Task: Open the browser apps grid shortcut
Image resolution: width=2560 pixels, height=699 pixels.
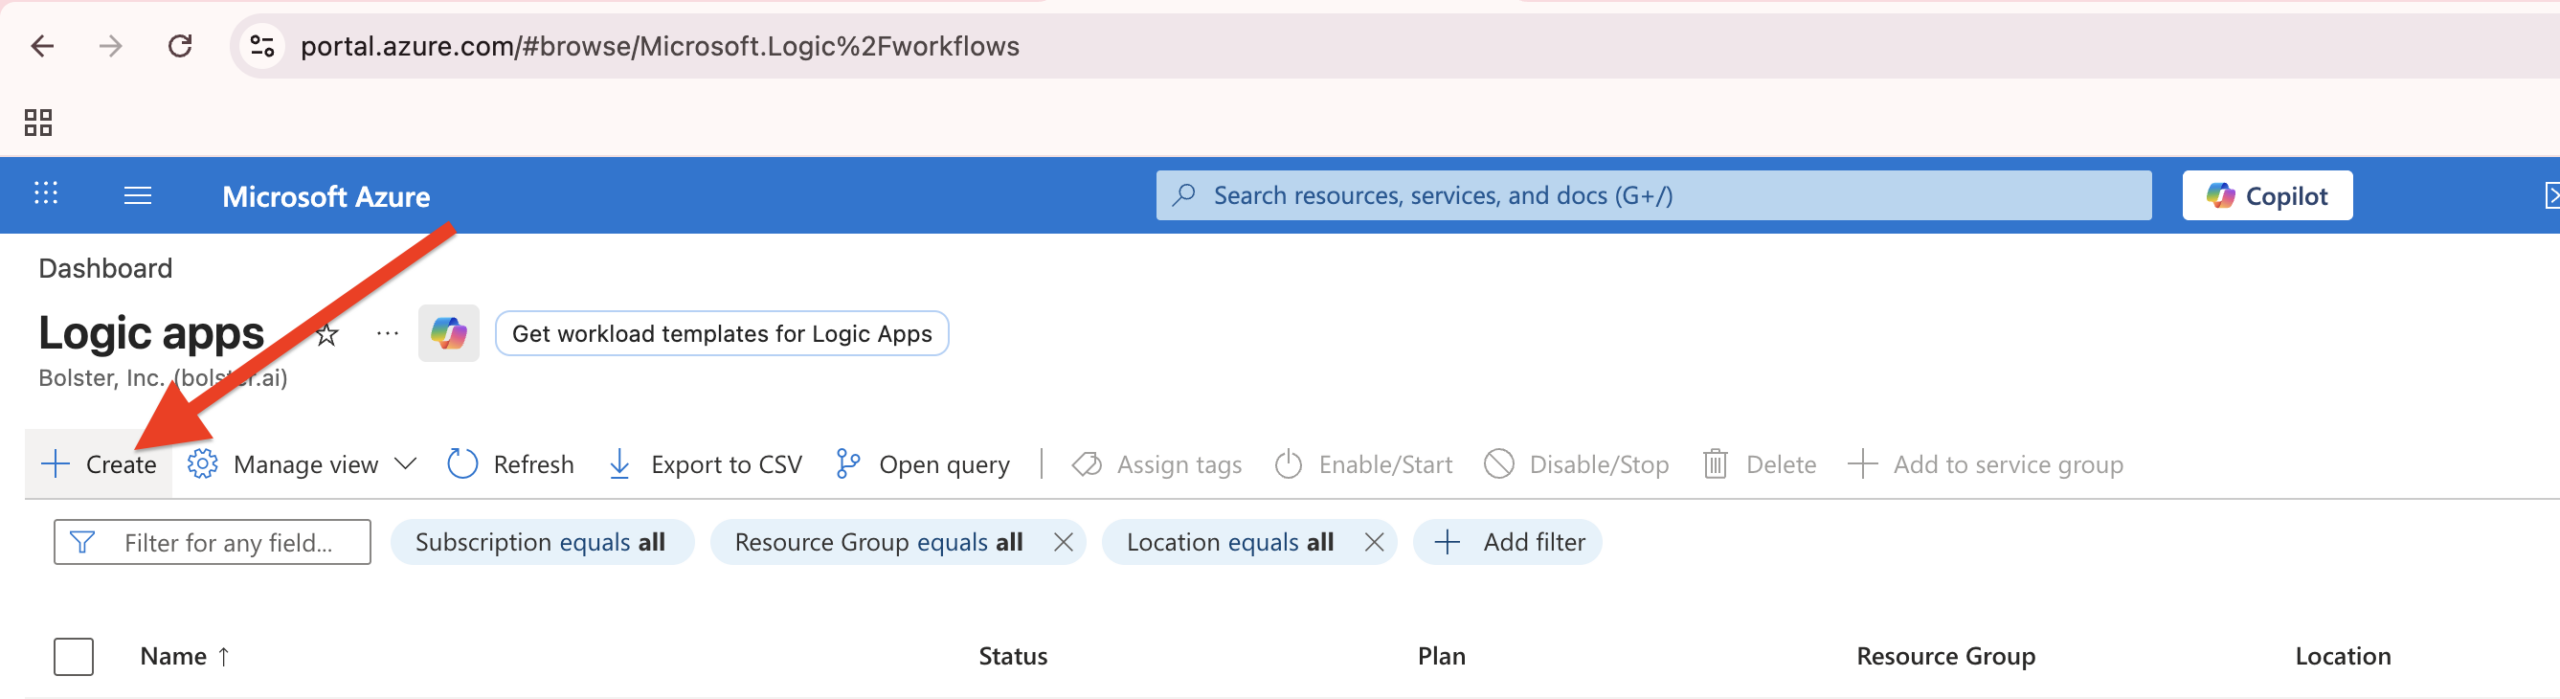Action: pos(38,123)
